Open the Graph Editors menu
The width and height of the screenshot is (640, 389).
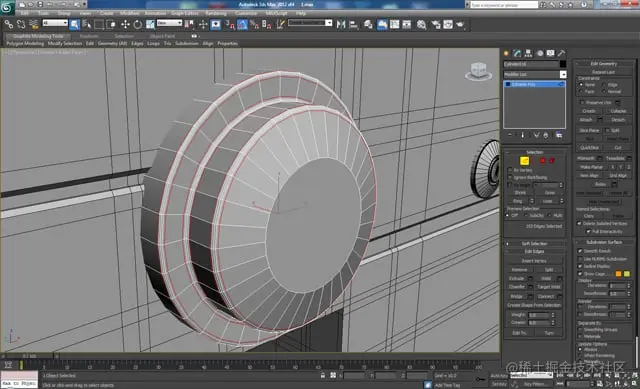(184, 13)
